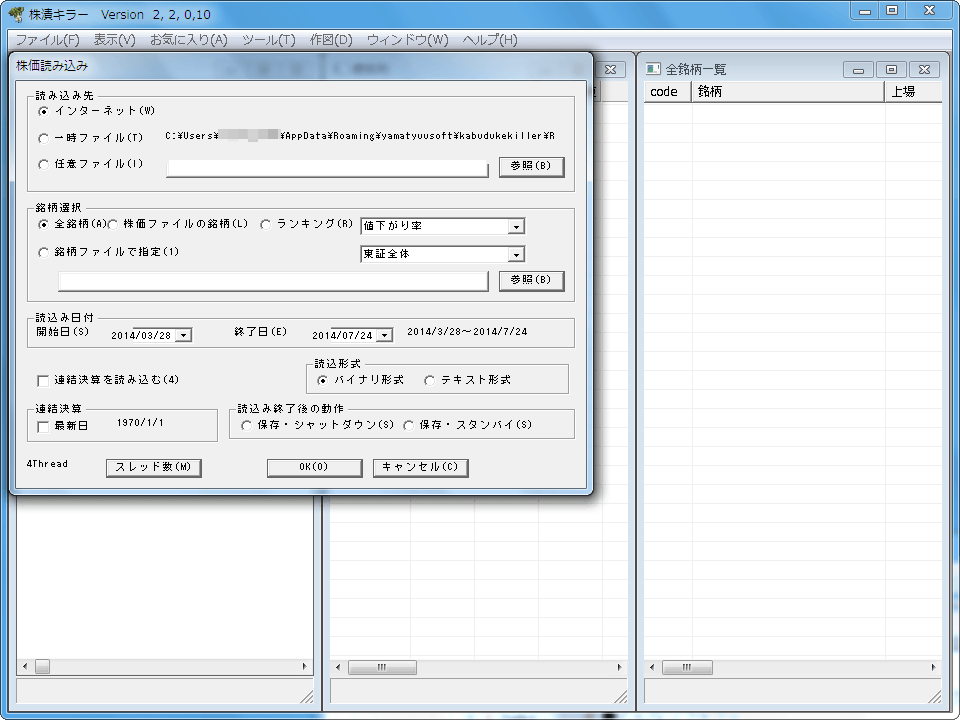
Task: Click 参照(B) button for 任意ファイル path
Action: [531, 167]
